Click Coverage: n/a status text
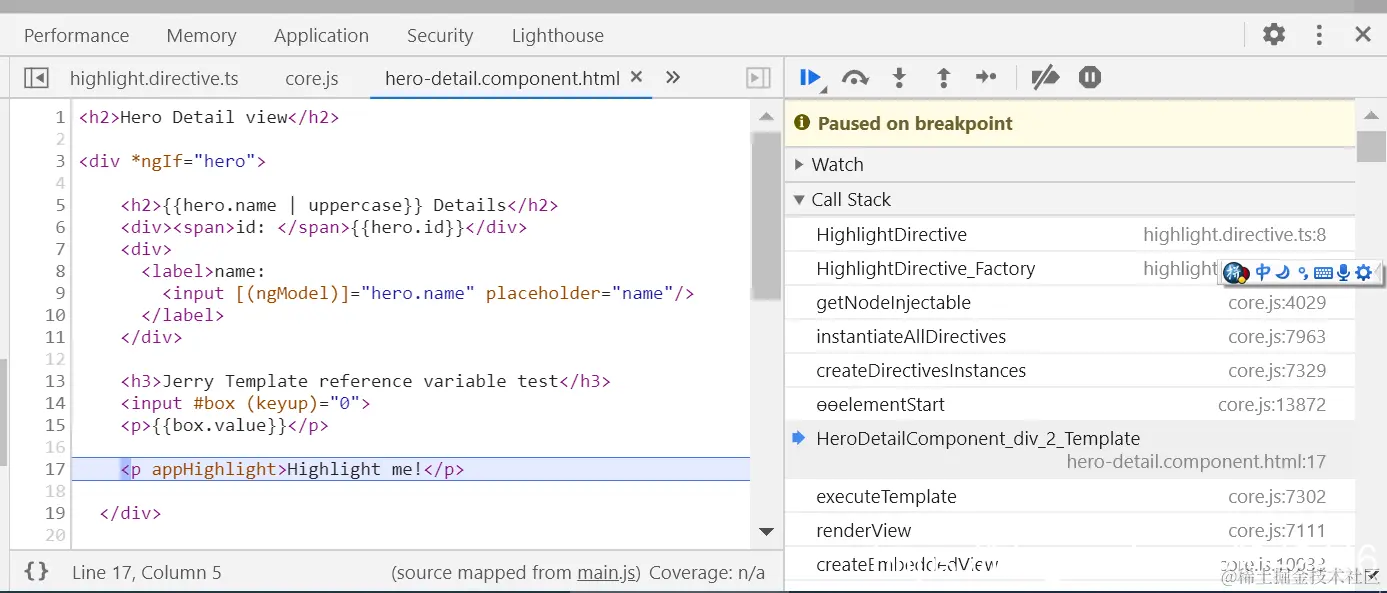1387x593 pixels. 707,573
